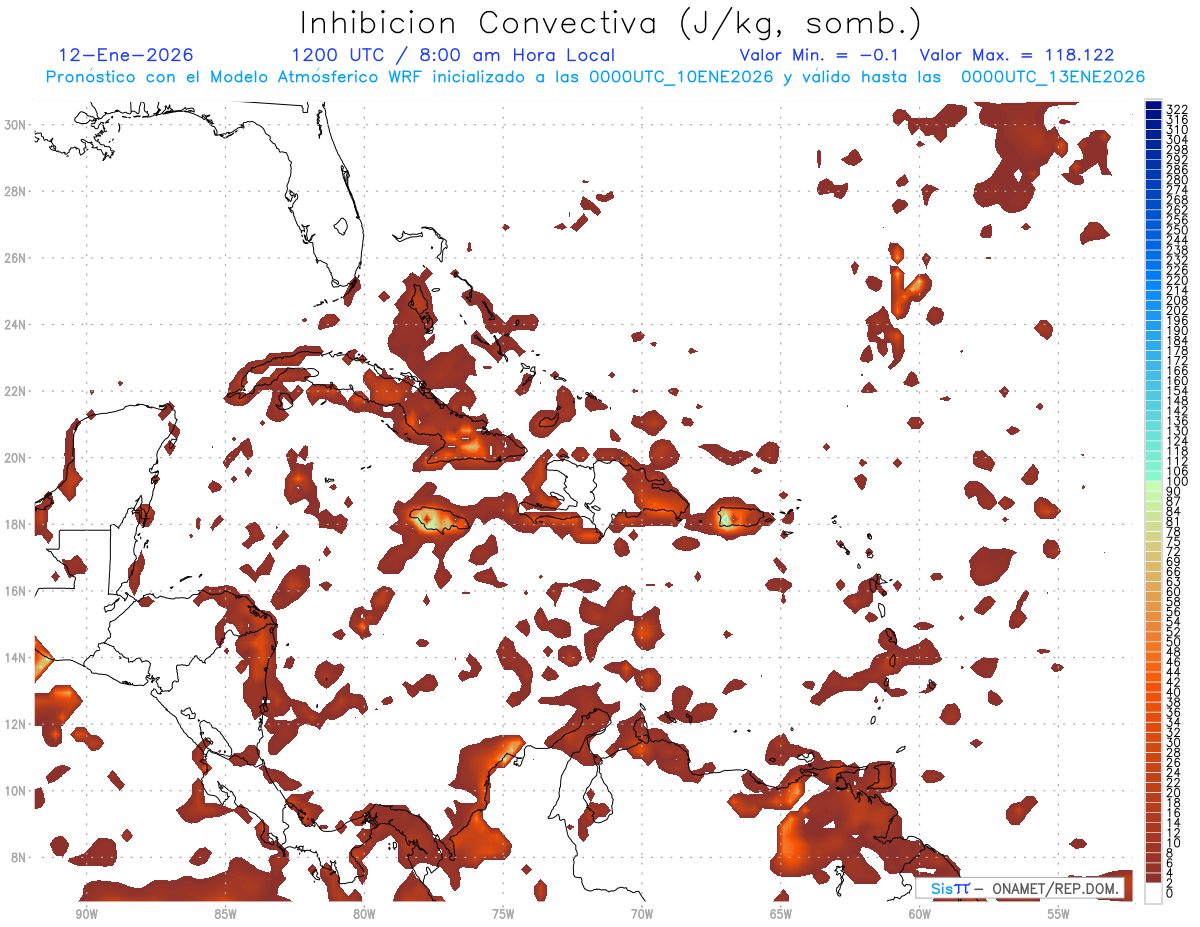This screenshot has height=927, width=1200.
Task: Click the 'Valor Min. = -0.1' readout
Action: (x=819, y=55)
